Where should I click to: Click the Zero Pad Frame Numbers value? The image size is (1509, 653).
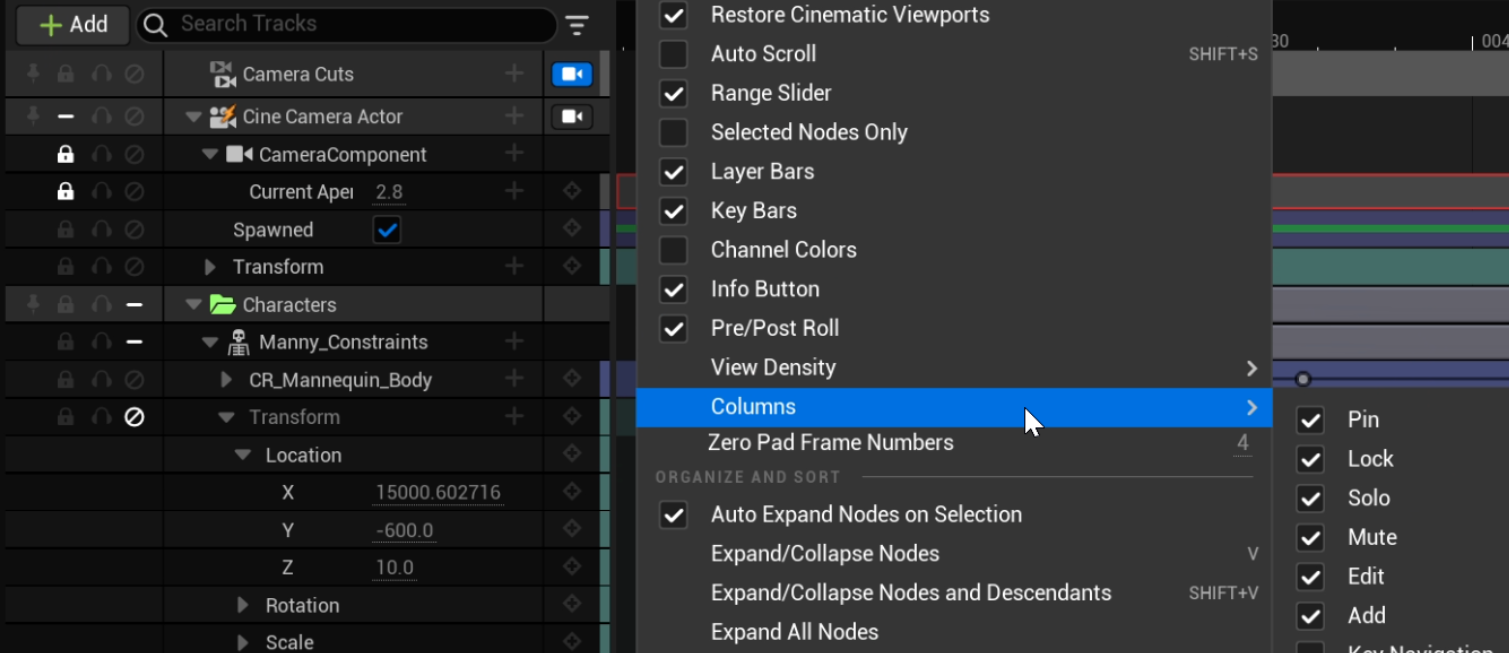1242,443
